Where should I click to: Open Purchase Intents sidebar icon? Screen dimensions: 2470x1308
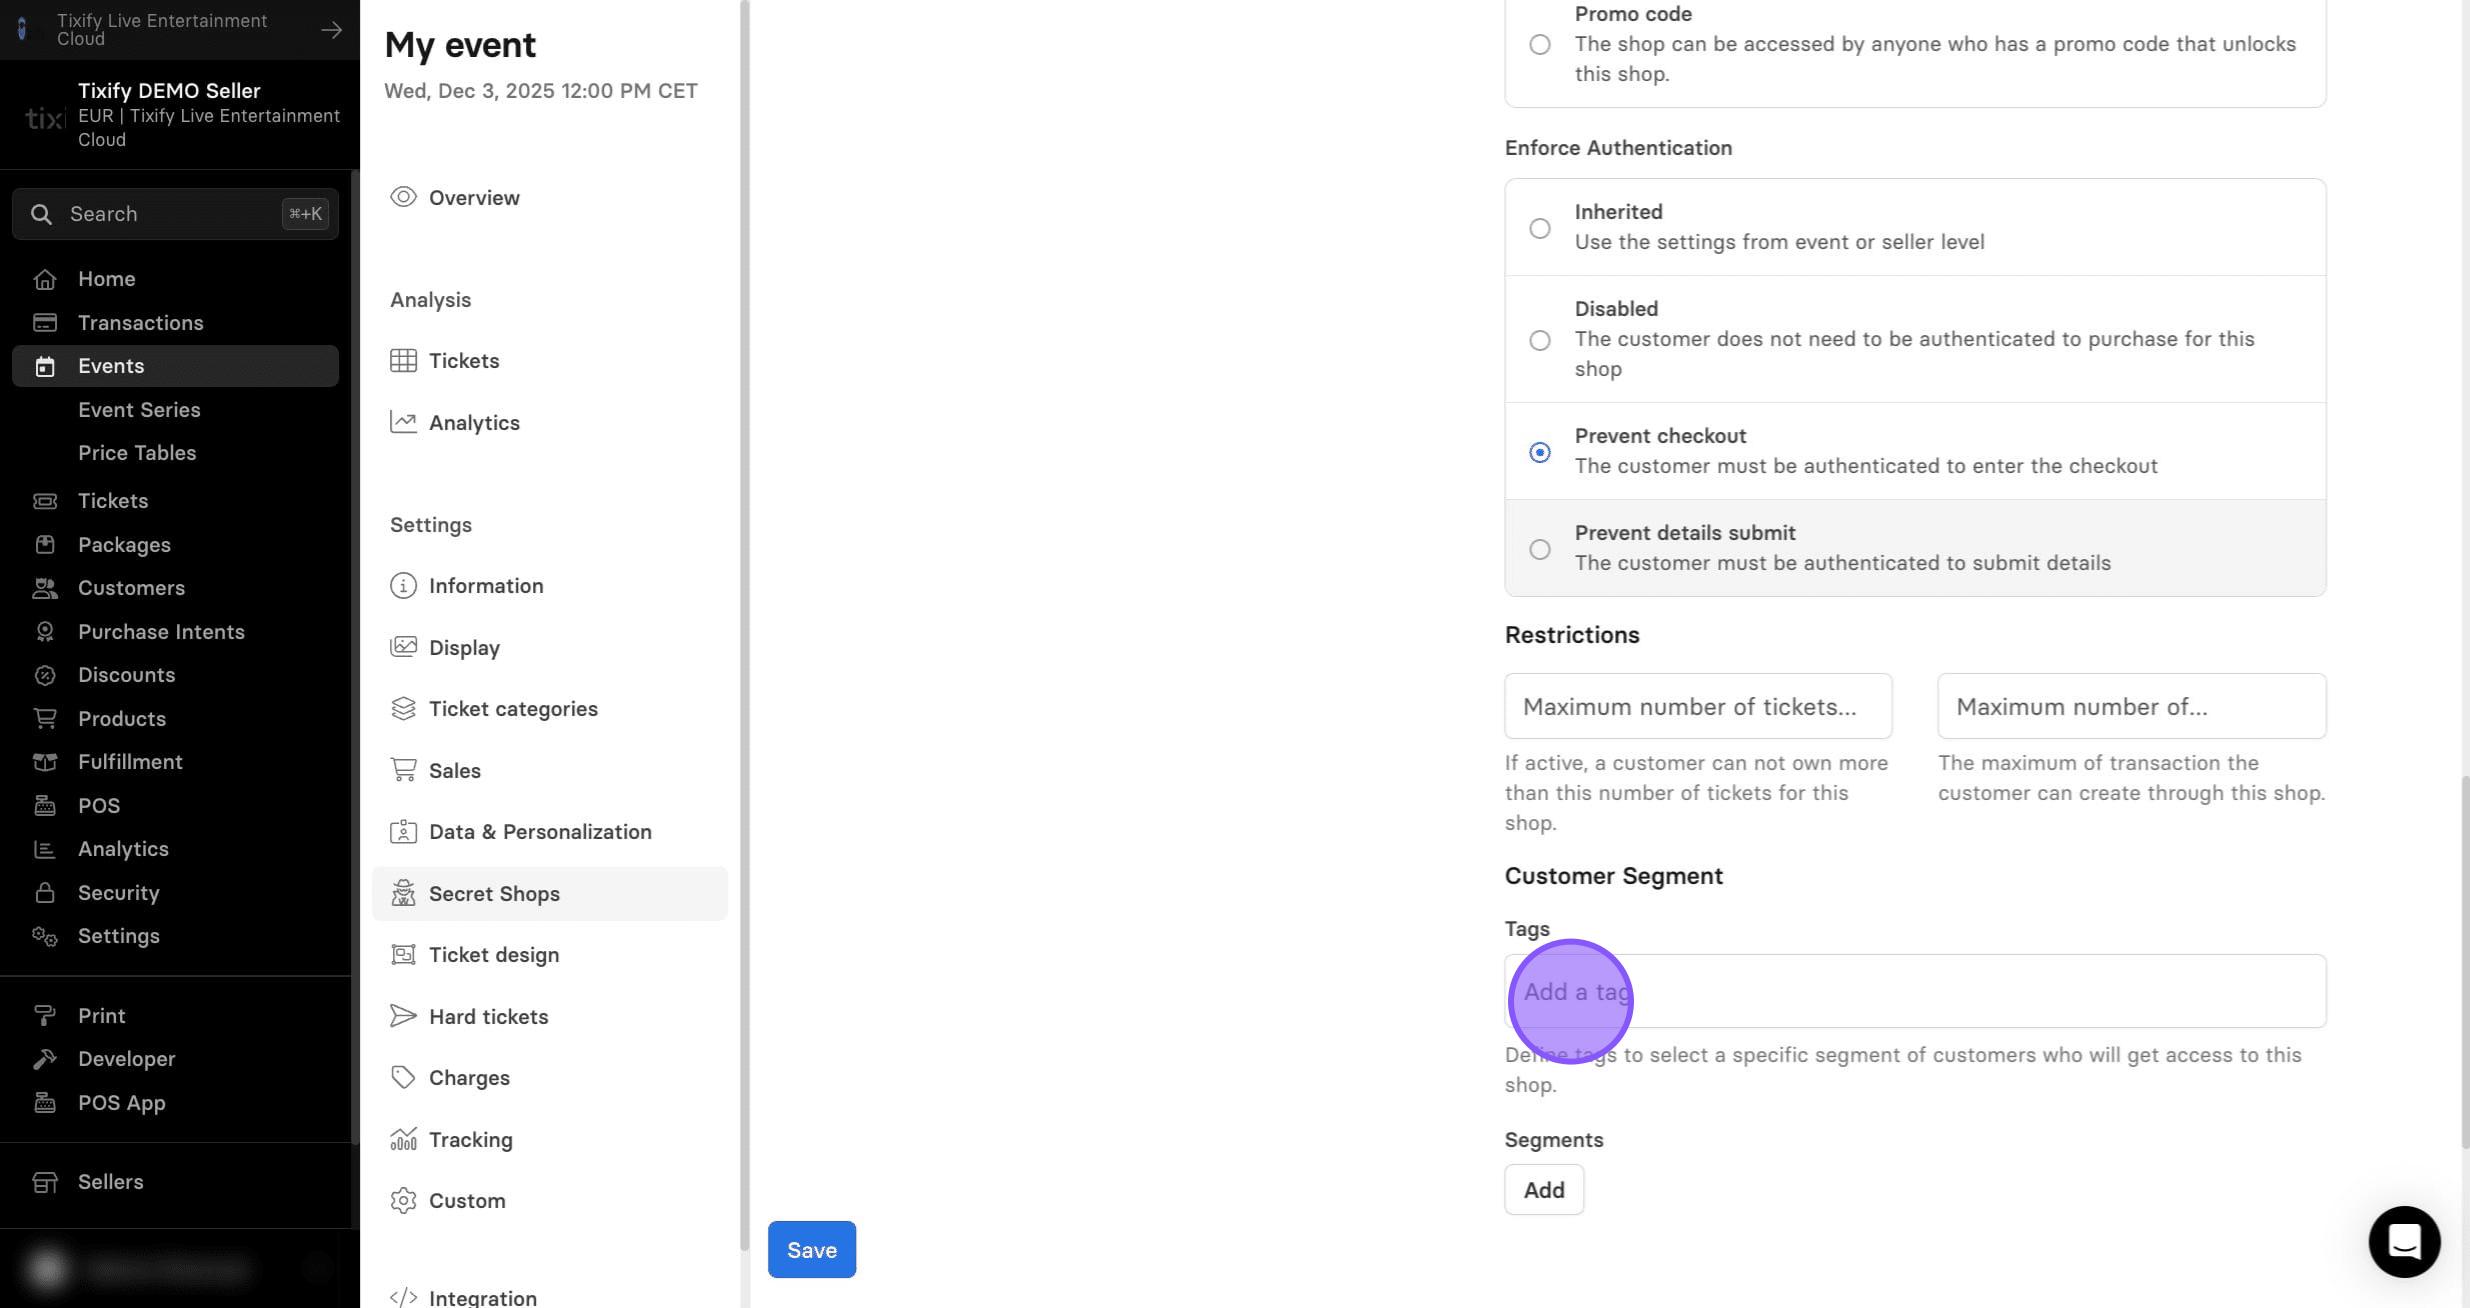[45, 631]
